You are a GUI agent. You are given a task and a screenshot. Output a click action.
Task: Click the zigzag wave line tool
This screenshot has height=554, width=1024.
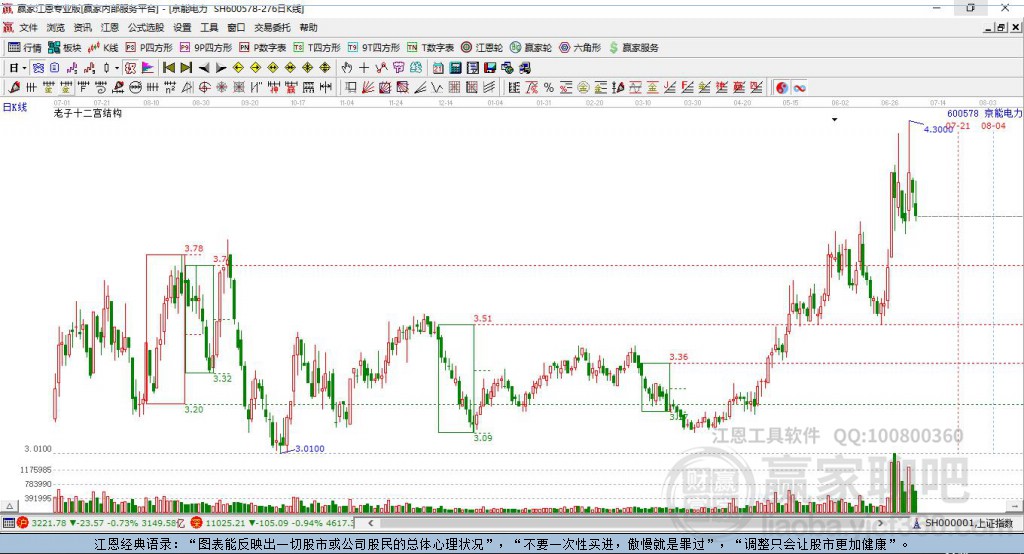coord(437,88)
